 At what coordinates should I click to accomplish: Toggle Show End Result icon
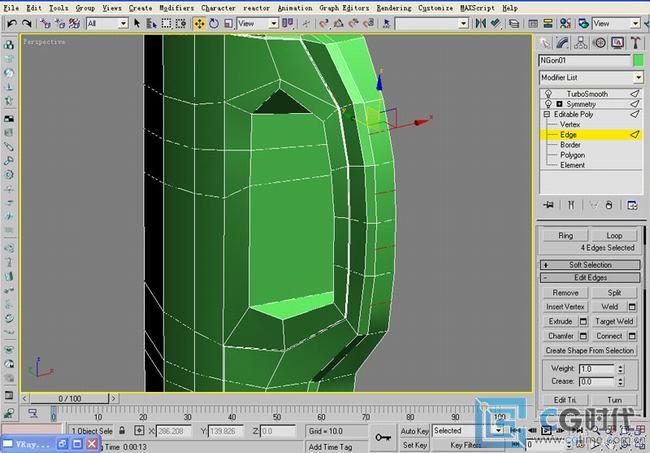pos(571,205)
